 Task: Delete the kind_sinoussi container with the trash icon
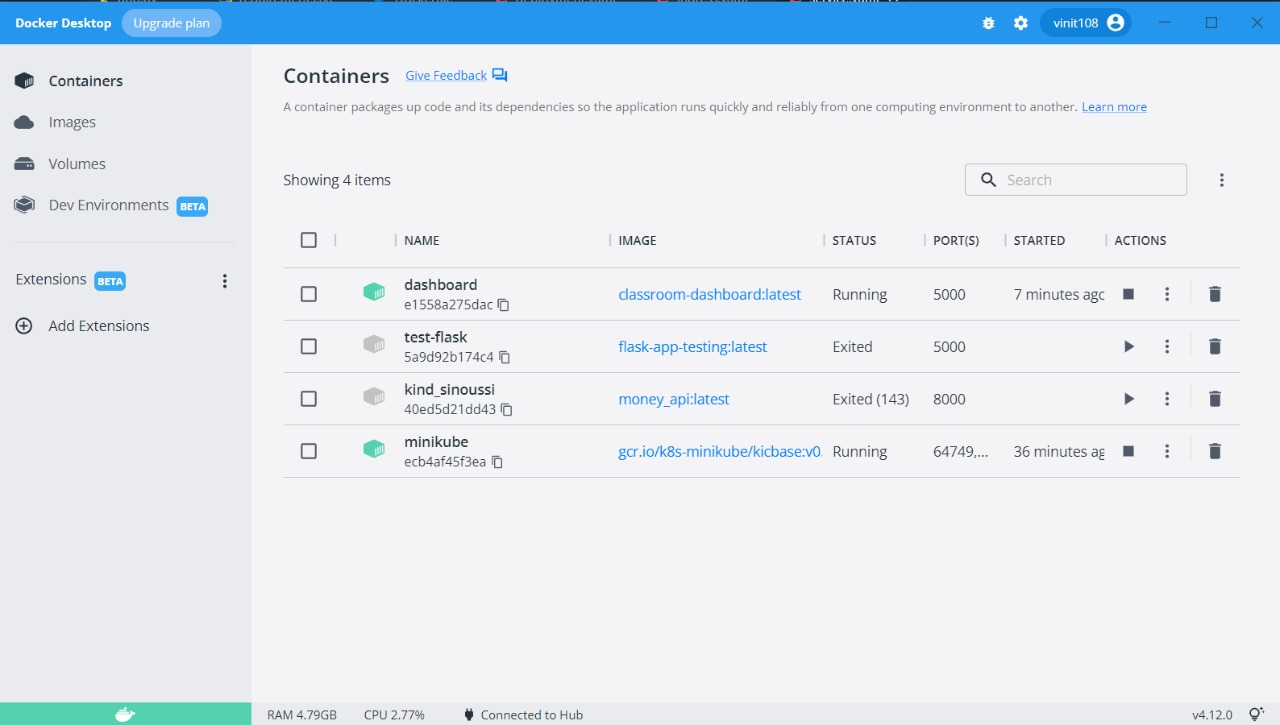click(x=1214, y=398)
